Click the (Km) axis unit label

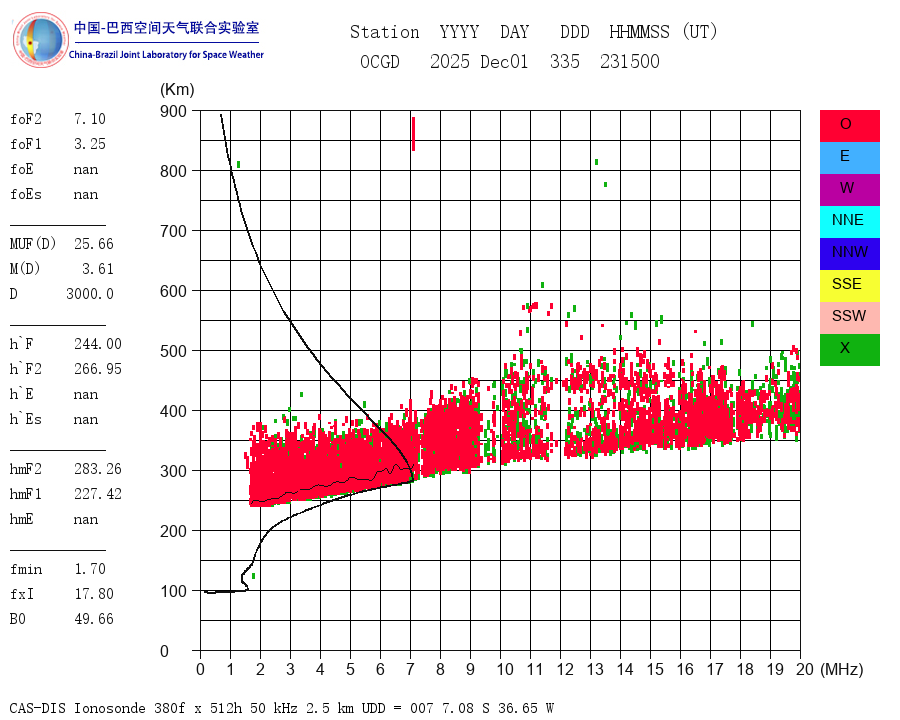[177, 90]
